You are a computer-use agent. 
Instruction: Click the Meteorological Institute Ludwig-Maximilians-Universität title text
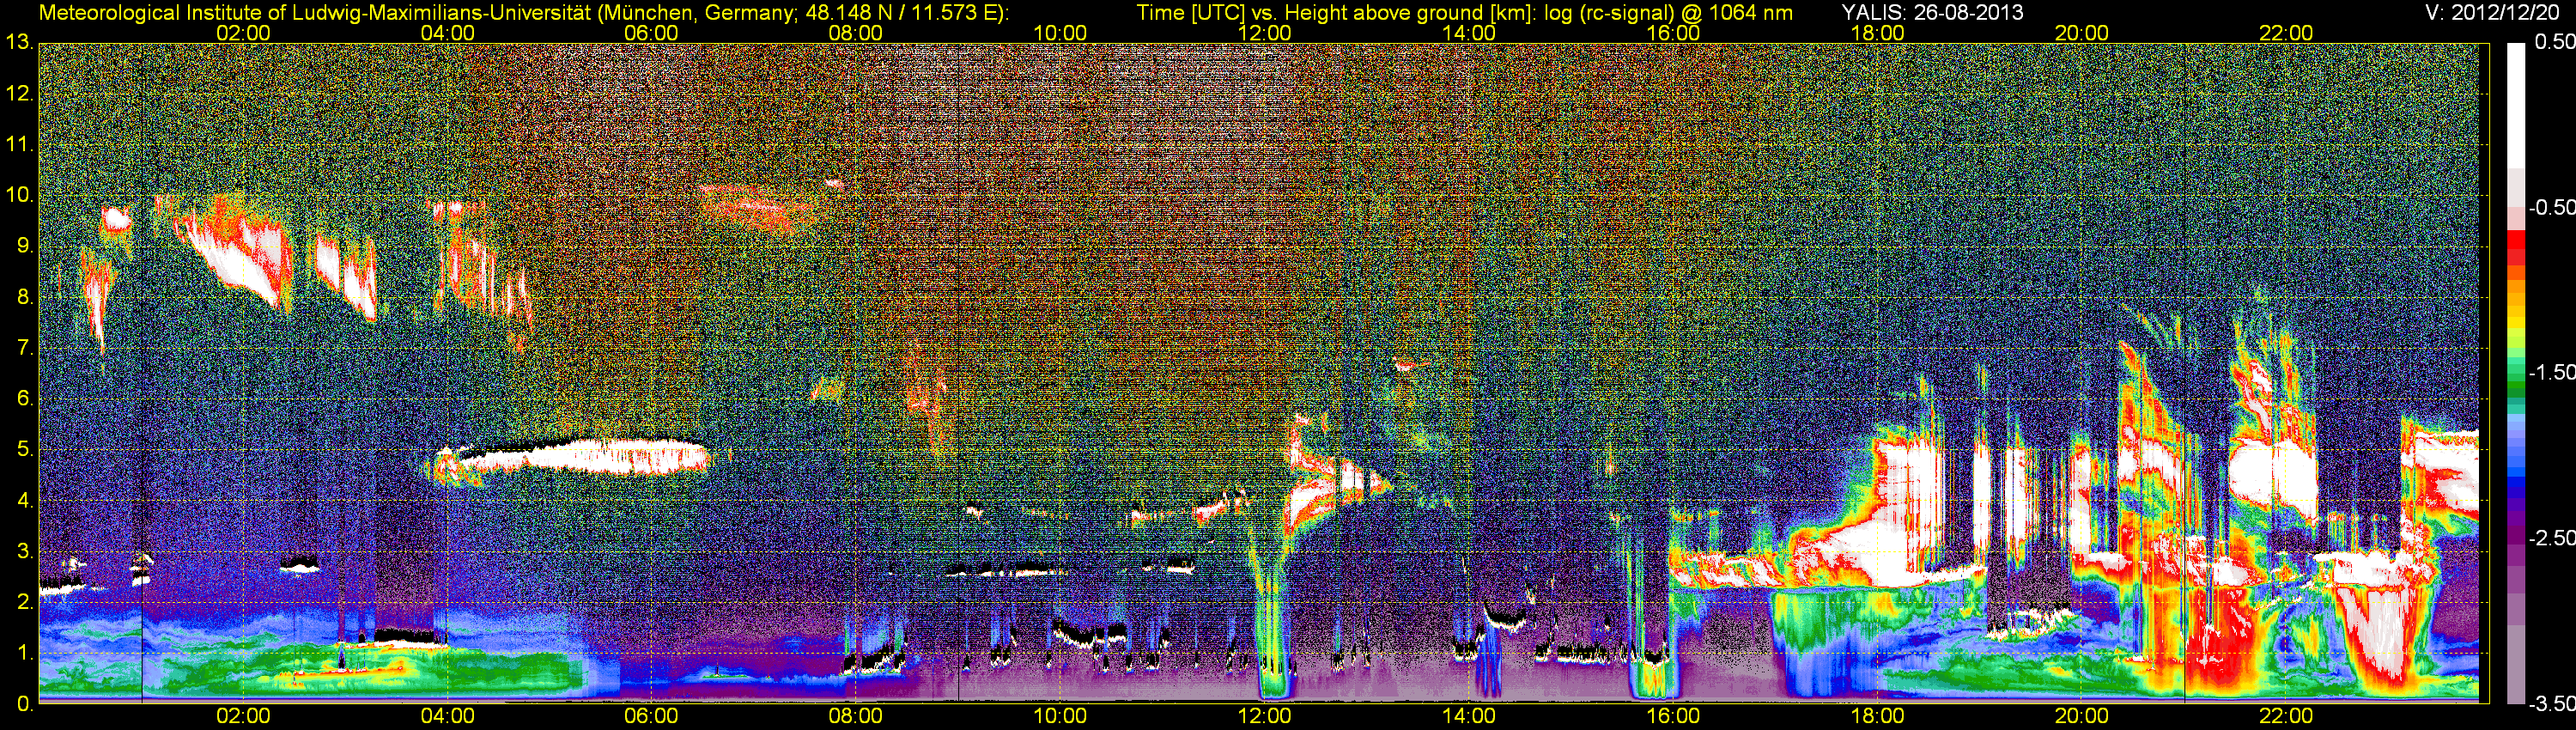[x=523, y=13]
